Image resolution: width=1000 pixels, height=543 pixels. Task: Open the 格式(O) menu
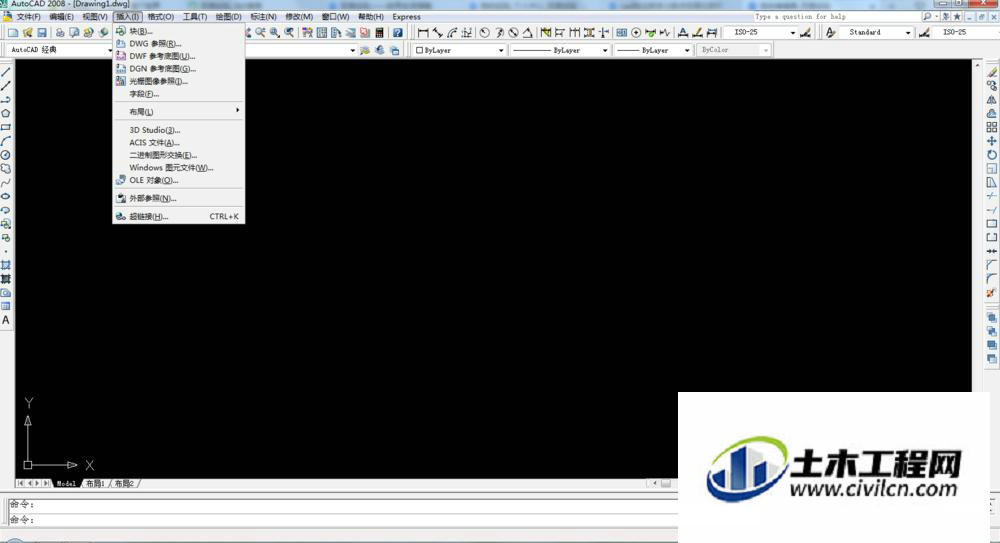coord(161,17)
